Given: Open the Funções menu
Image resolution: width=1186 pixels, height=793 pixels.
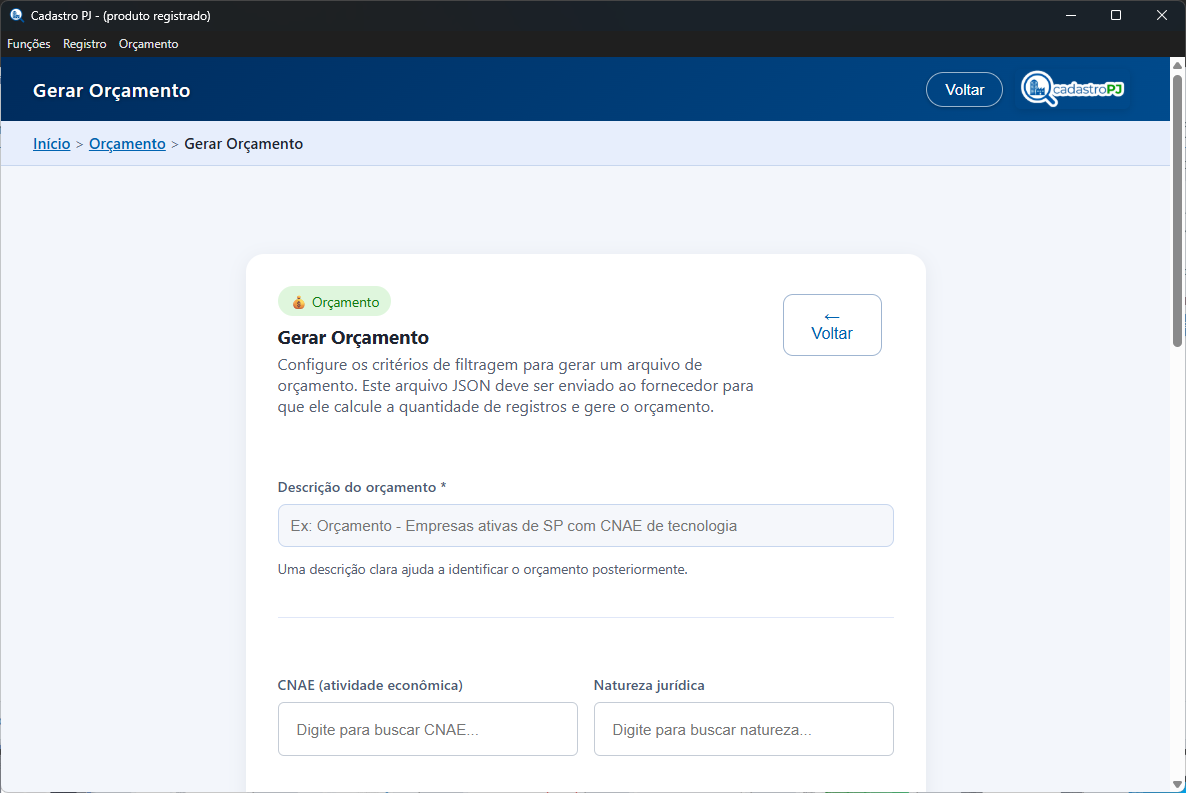Looking at the screenshot, I should tap(29, 44).
